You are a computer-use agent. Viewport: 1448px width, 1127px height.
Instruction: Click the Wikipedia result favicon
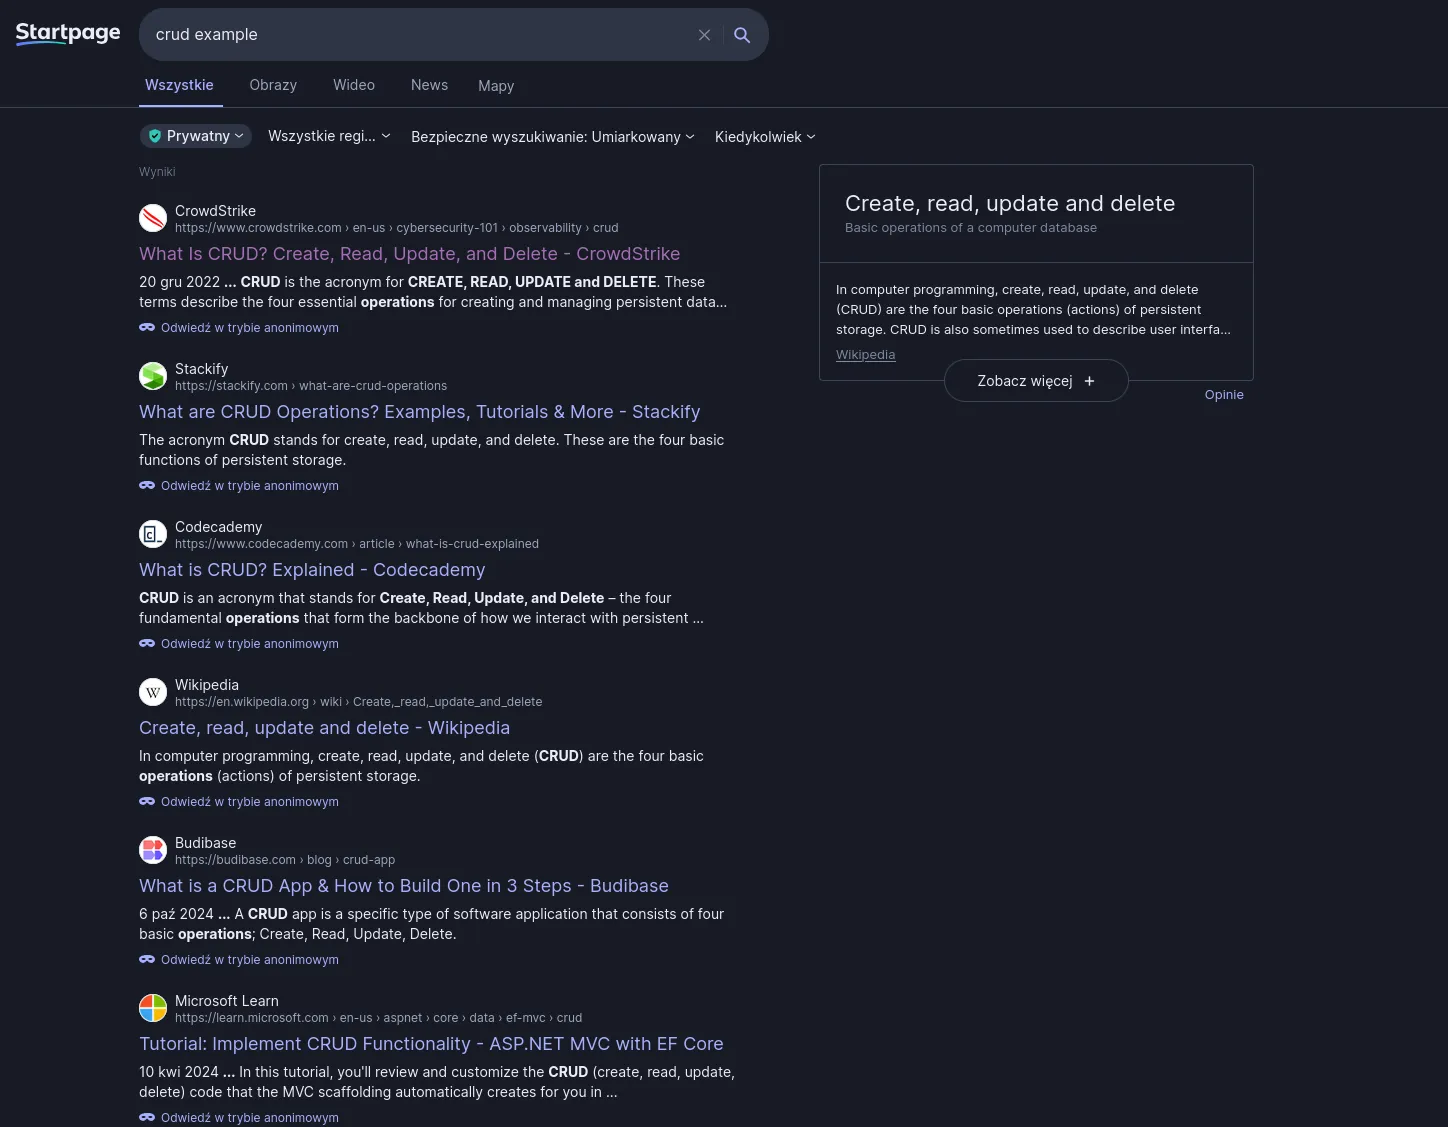pos(153,692)
